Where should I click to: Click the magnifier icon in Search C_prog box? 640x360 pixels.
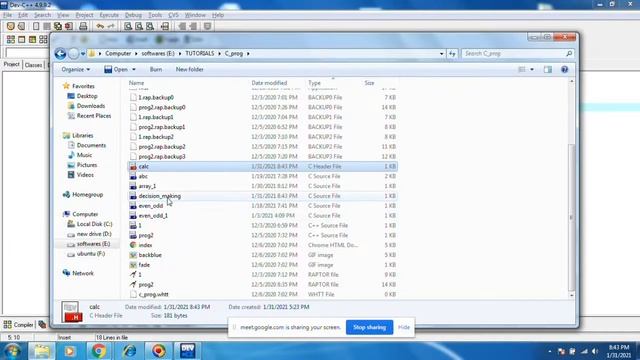569,53
